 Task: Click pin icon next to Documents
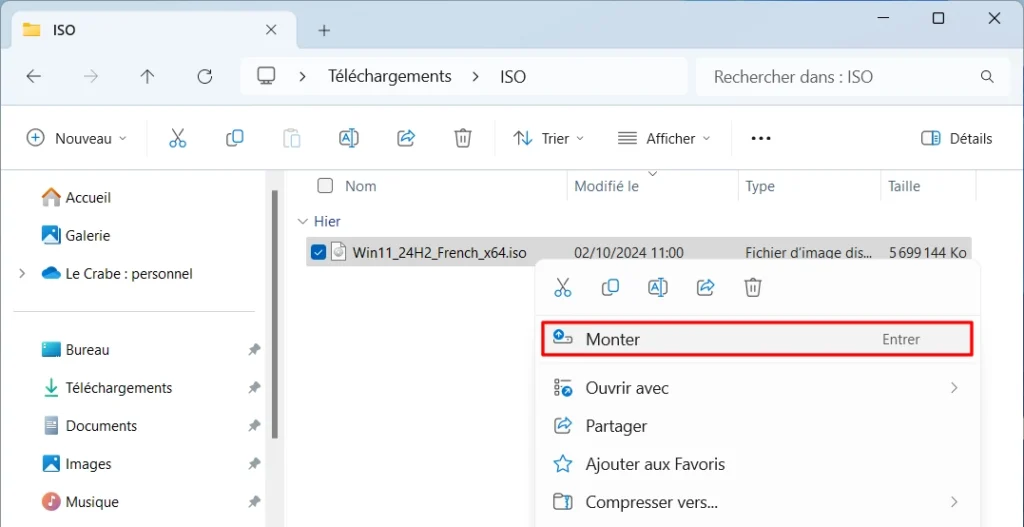pos(254,426)
